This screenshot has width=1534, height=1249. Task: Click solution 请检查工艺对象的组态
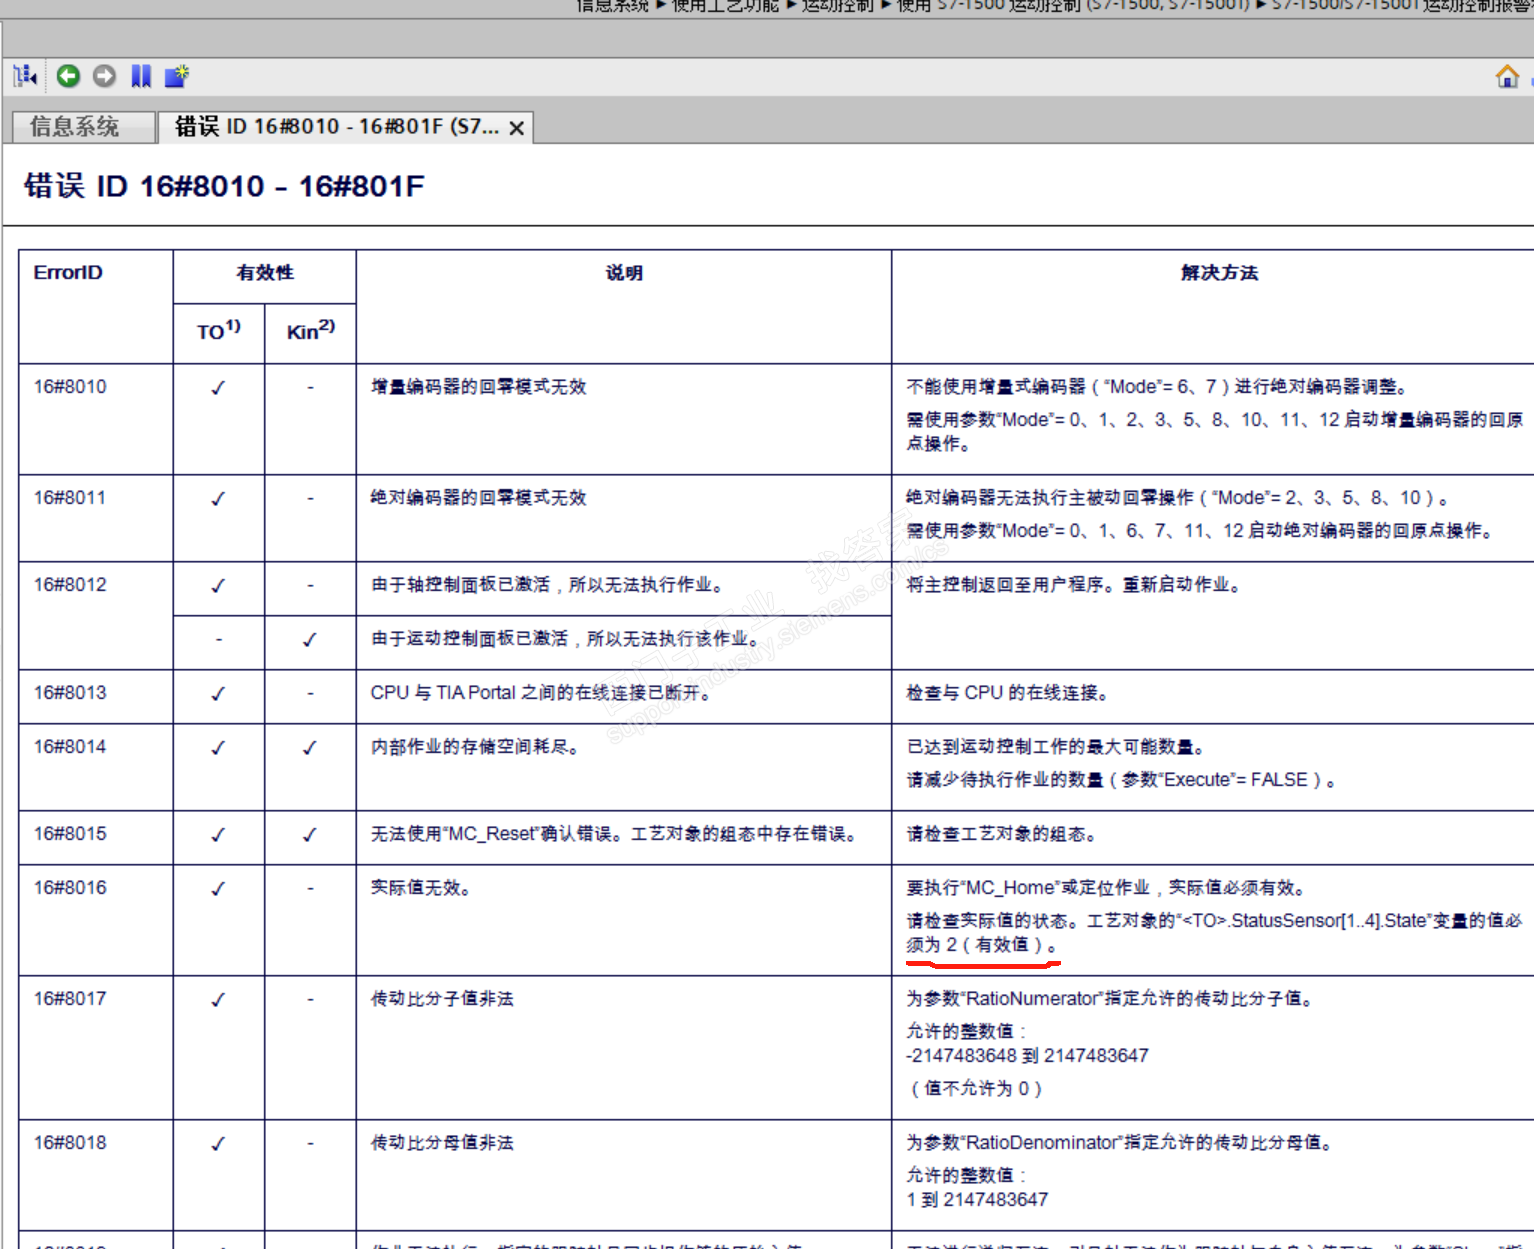(x=1001, y=834)
